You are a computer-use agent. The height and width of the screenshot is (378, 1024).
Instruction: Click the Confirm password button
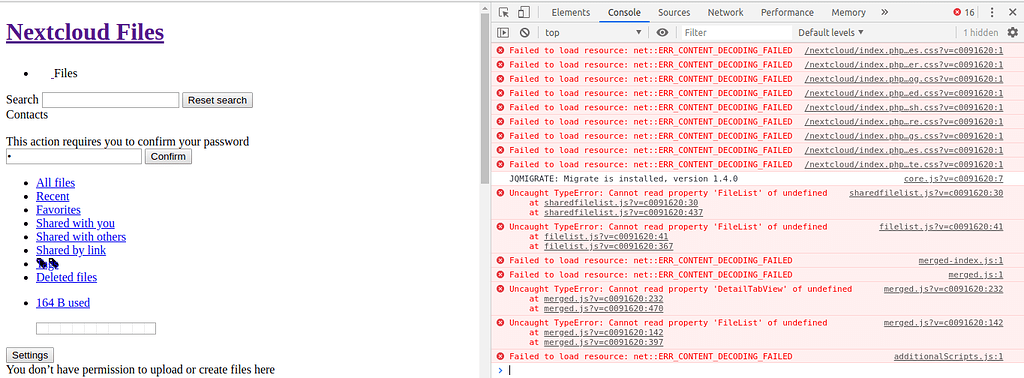coord(168,156)
